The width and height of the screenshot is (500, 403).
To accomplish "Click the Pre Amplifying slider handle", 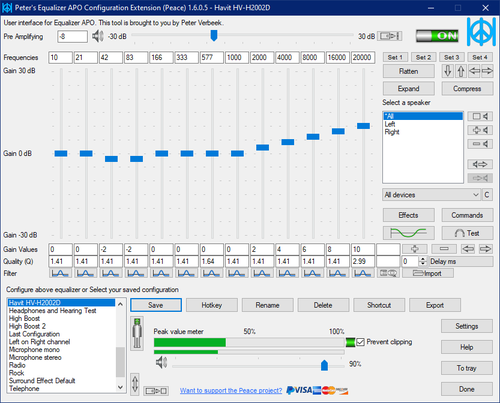I will coord(214,35).
